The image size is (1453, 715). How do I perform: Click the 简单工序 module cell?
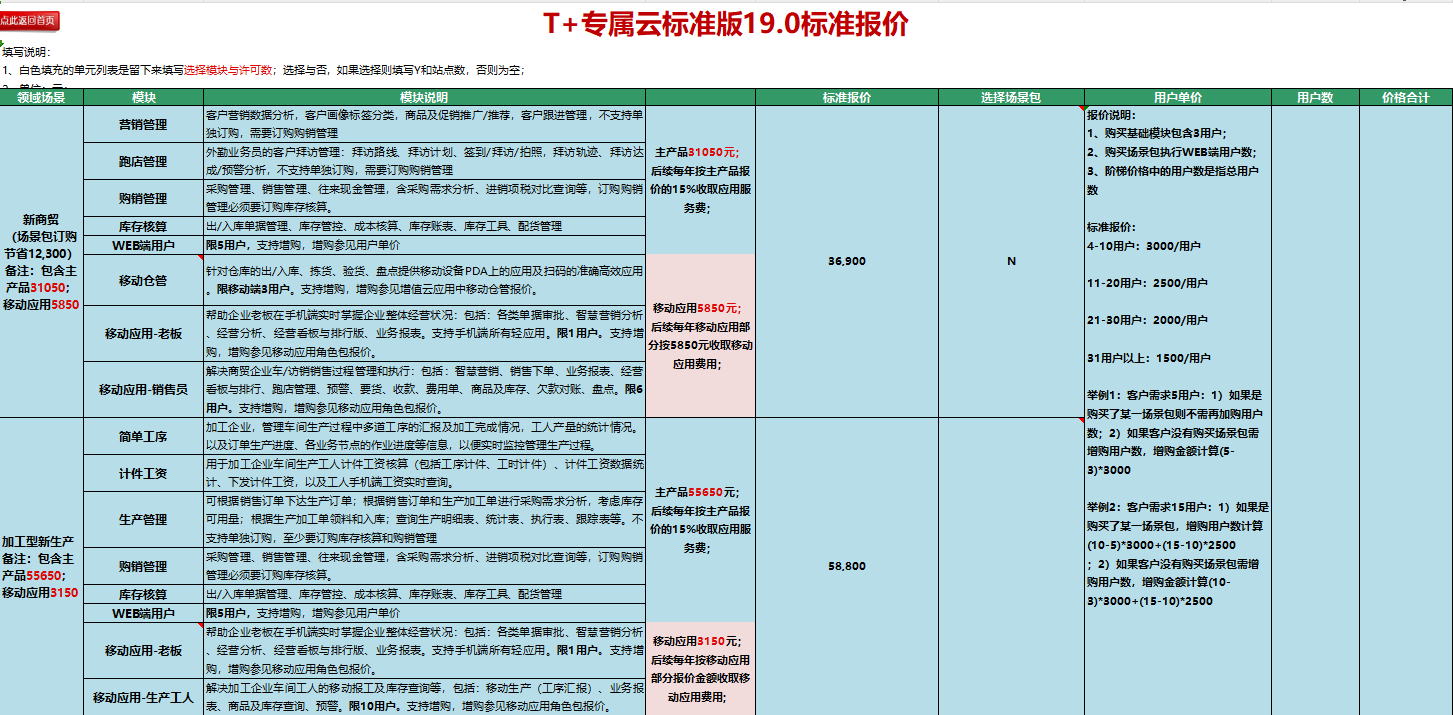pos(143,436)
